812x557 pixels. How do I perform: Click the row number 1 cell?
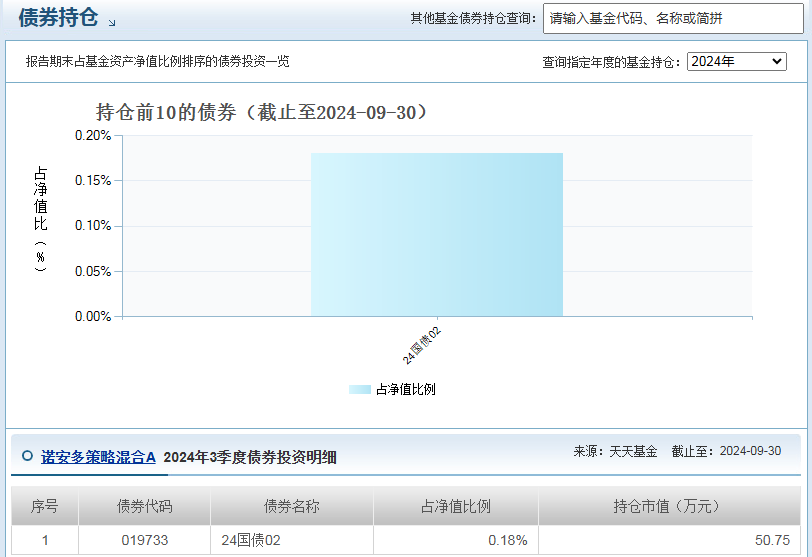(45, 540)
